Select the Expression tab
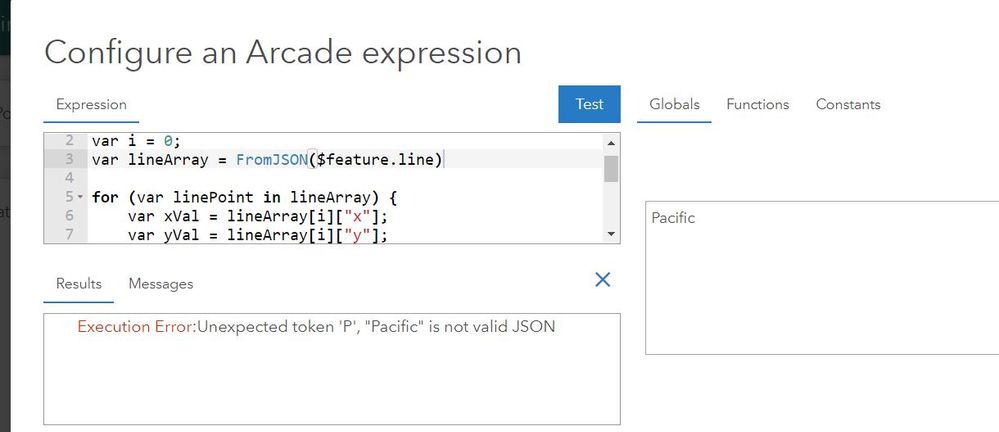Screen dimensions: 999x432 click(91, 104)
